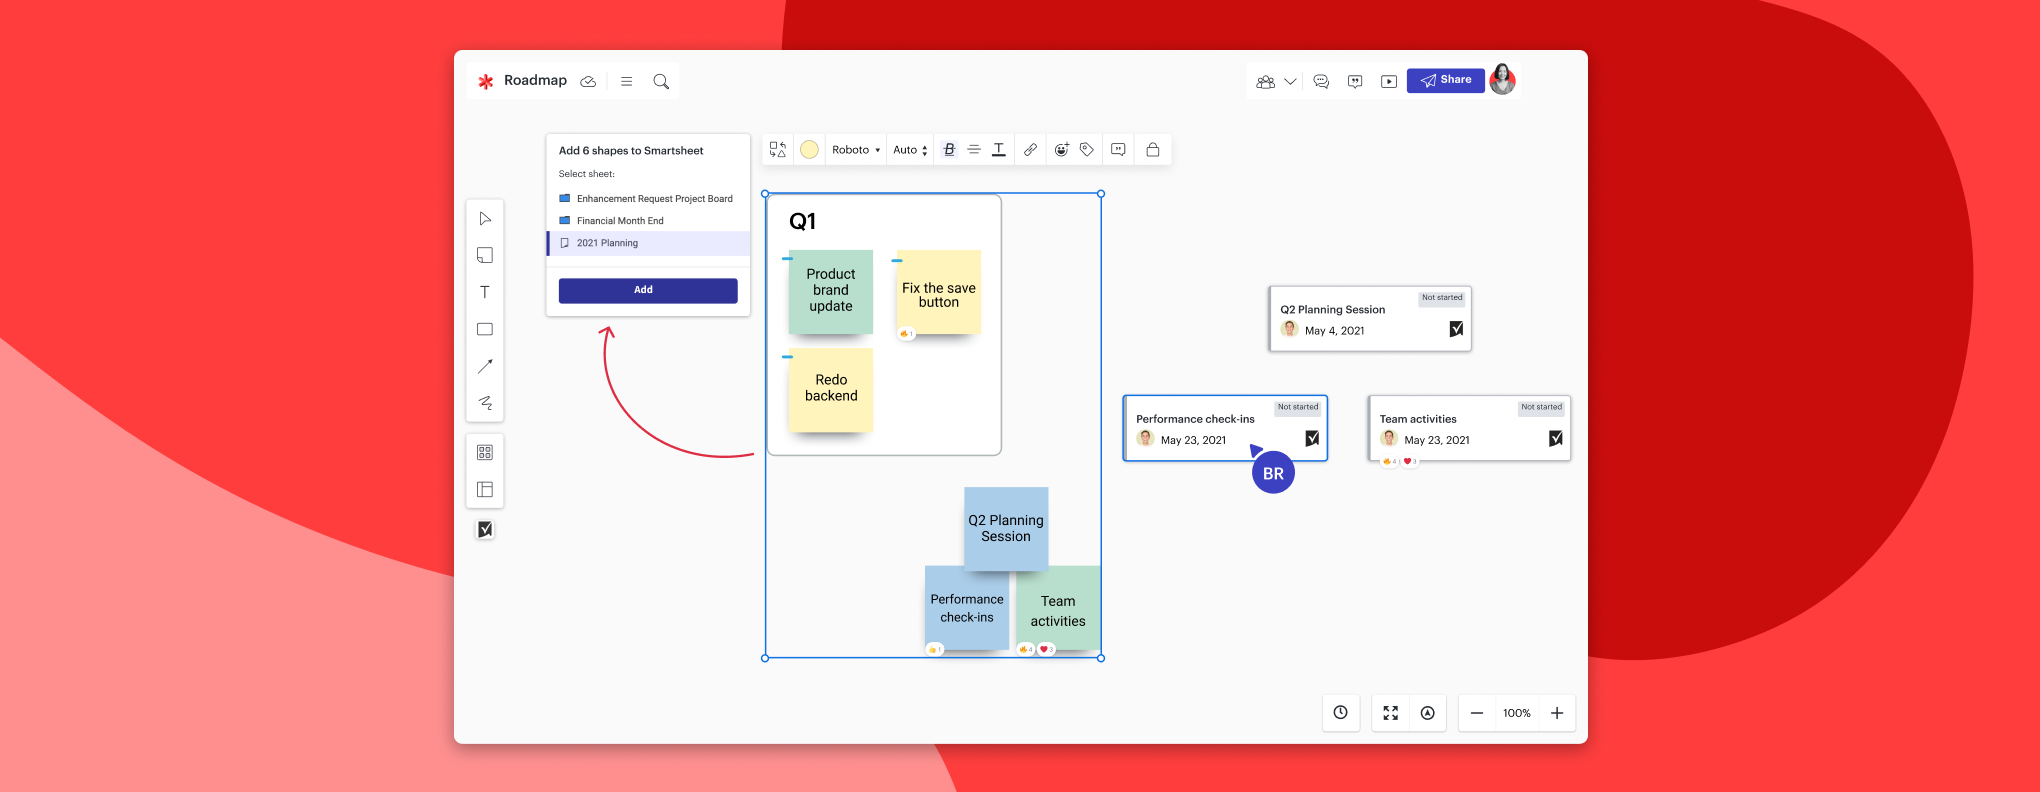Start presentation mode with play icon
The image size is (2040, 792).
click(x=1389, y=81)
